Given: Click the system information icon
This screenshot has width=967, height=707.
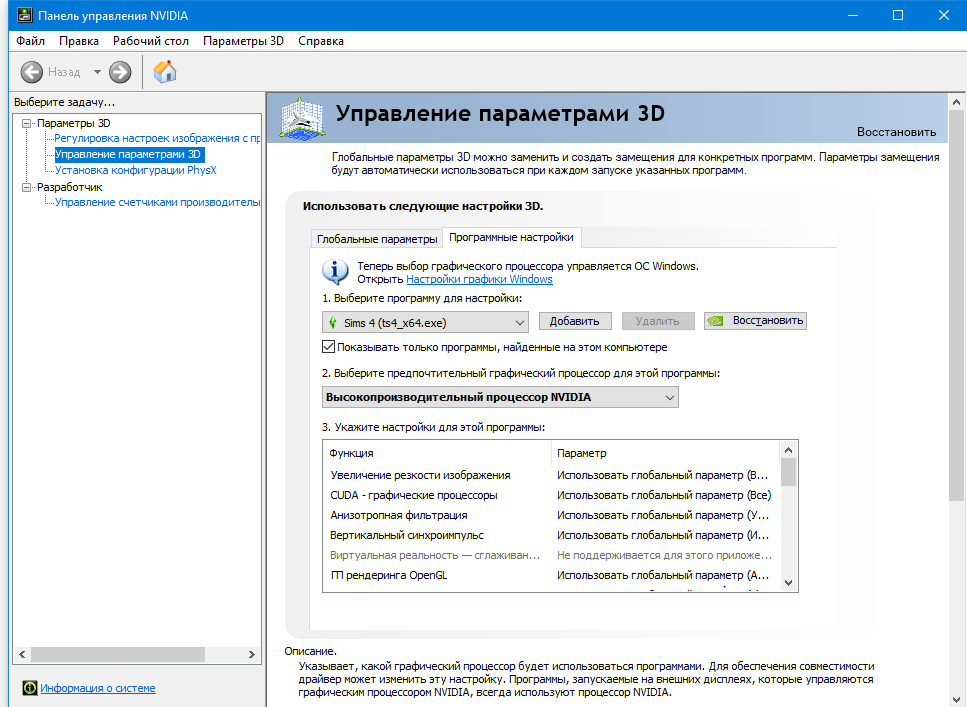Looking at the screenshot, I should click(x=30, y=688).
